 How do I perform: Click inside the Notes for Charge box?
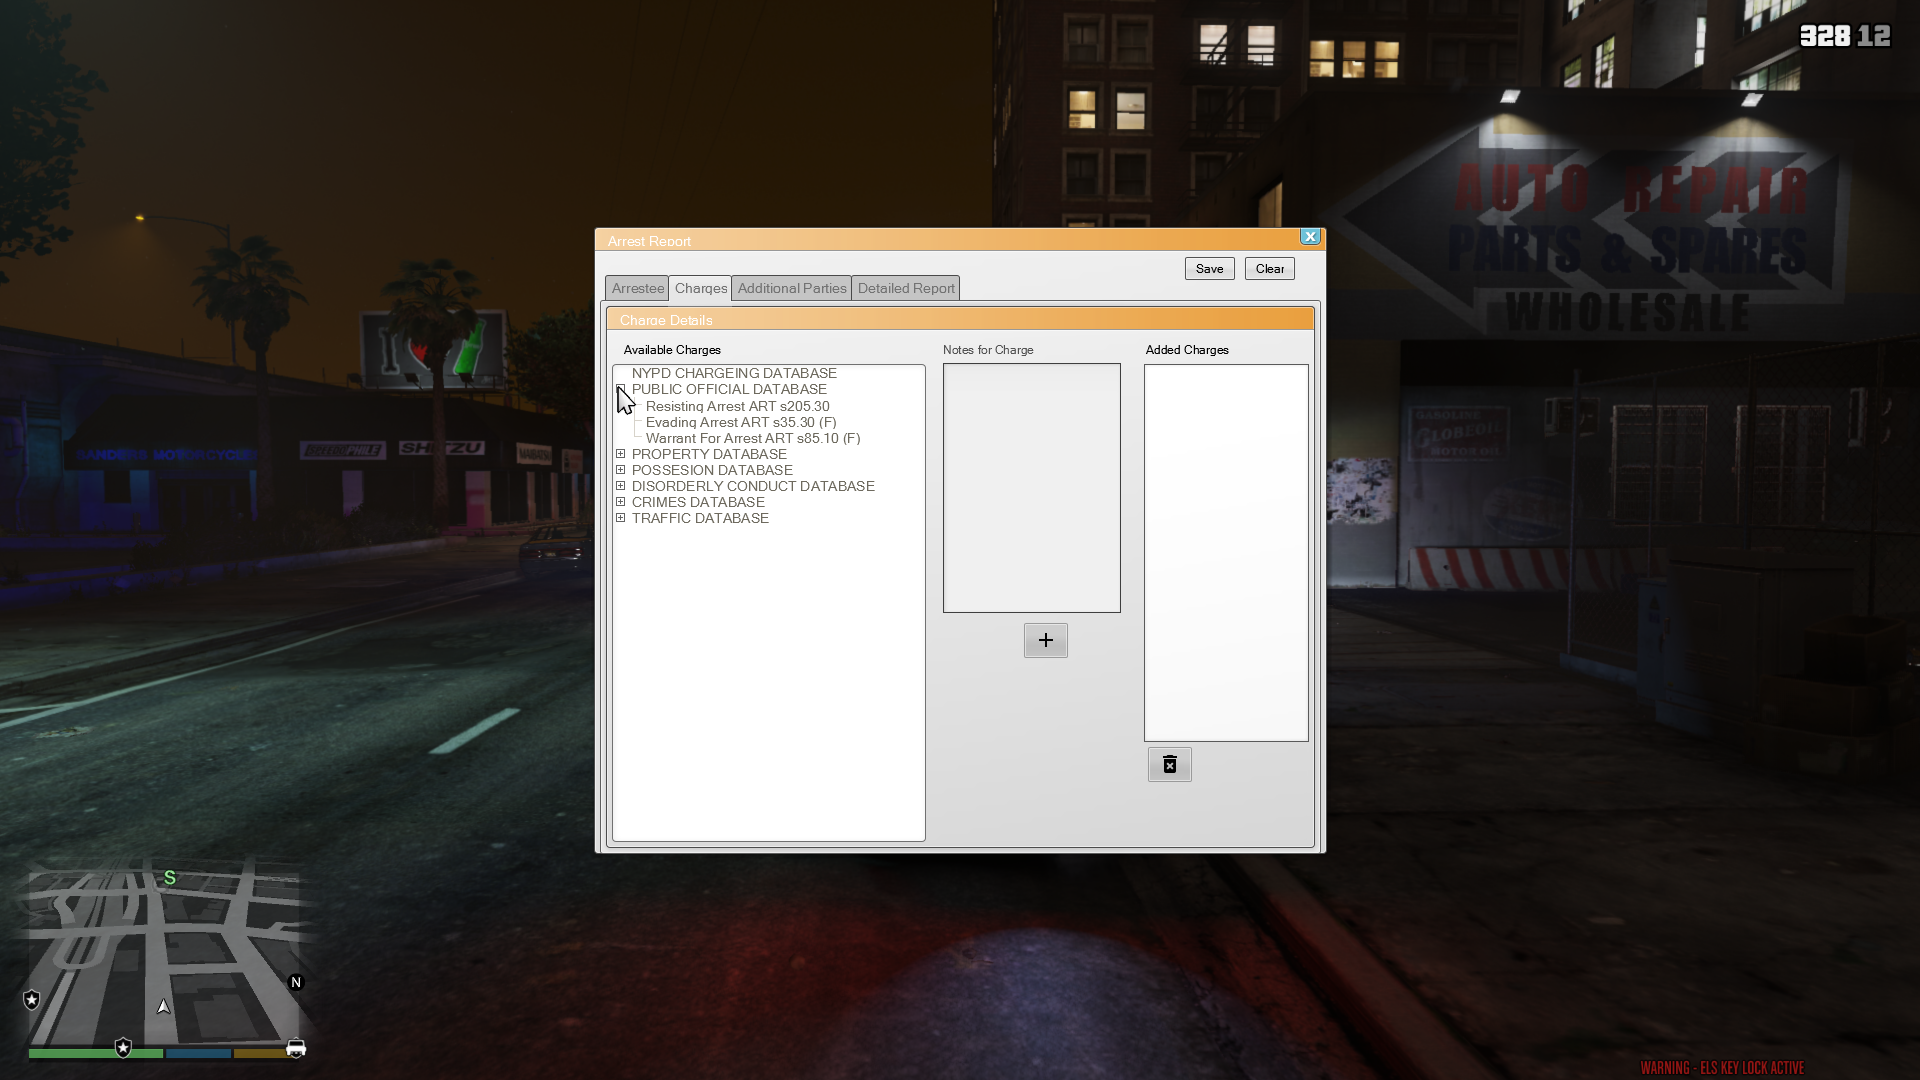[x=1031, y=488]
